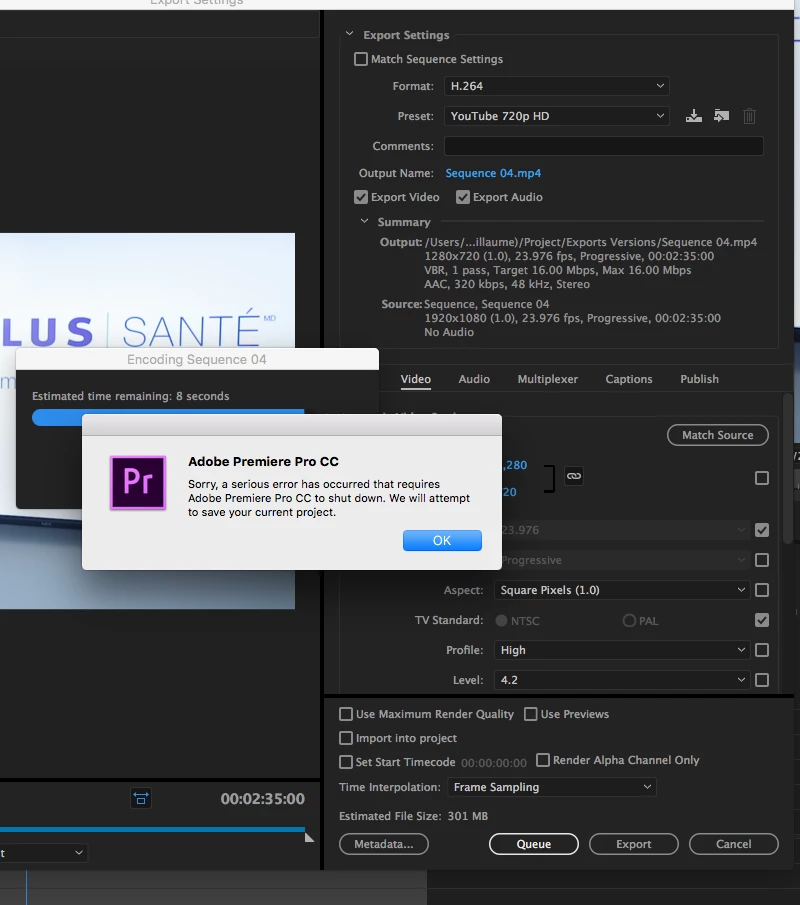Toggle match-source checkbox beside Progressive field order
This screenshot has height=905, width=800.
762,560
